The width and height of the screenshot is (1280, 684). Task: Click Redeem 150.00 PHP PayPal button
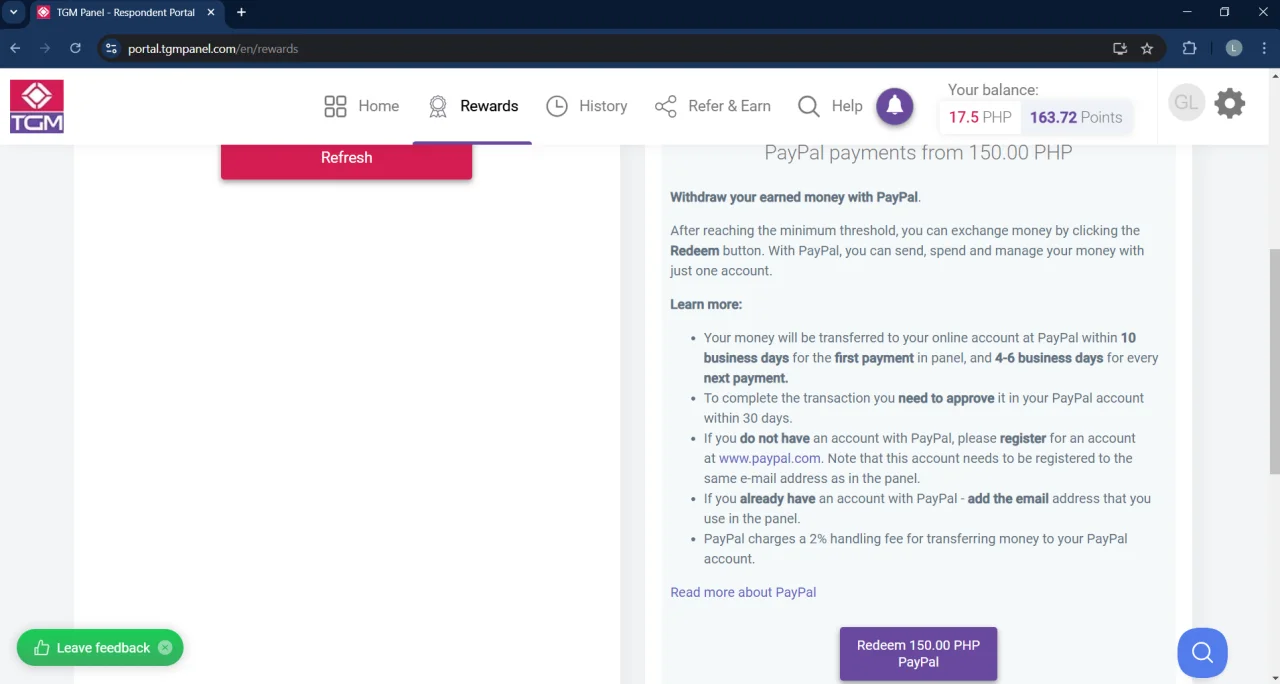[x=918, y=654]
